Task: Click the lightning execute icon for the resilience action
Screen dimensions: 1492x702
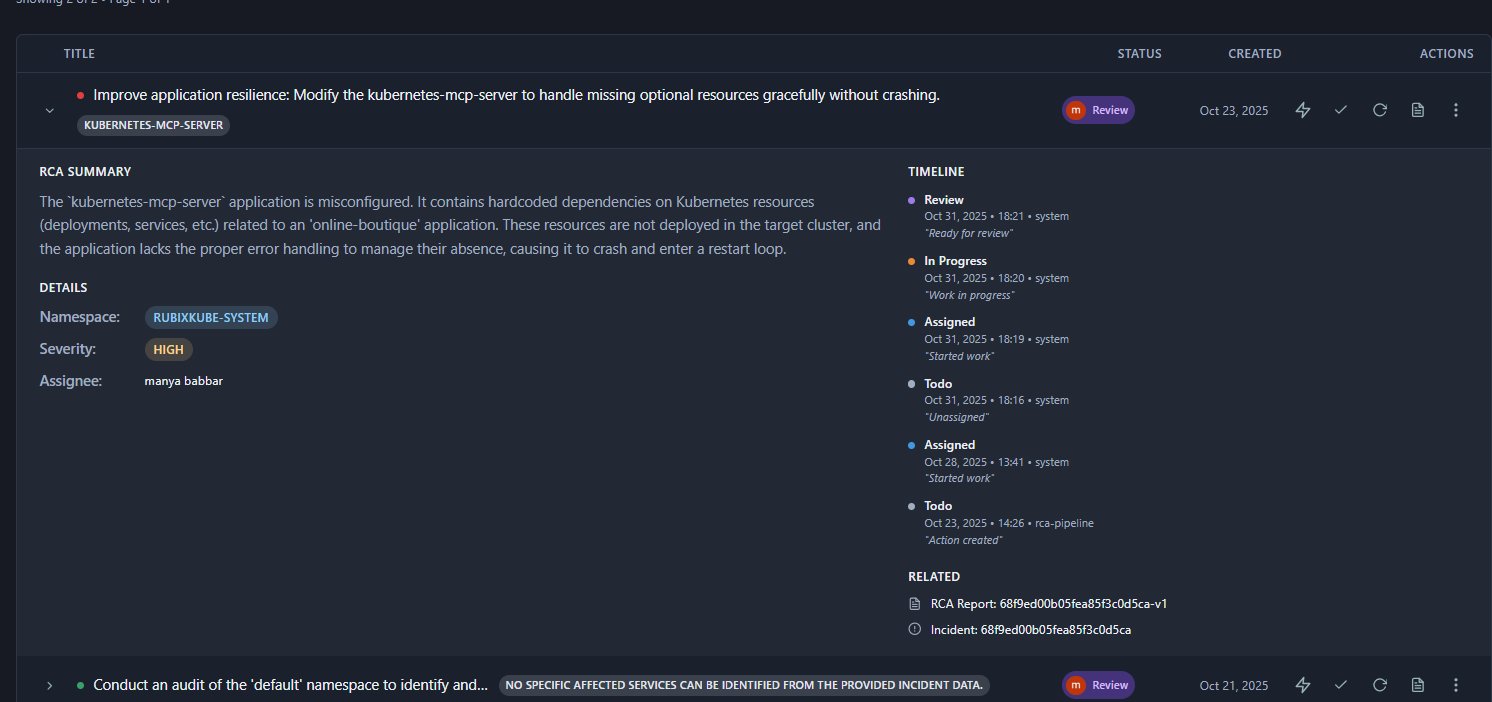Action: click(x=1302, y=110)
